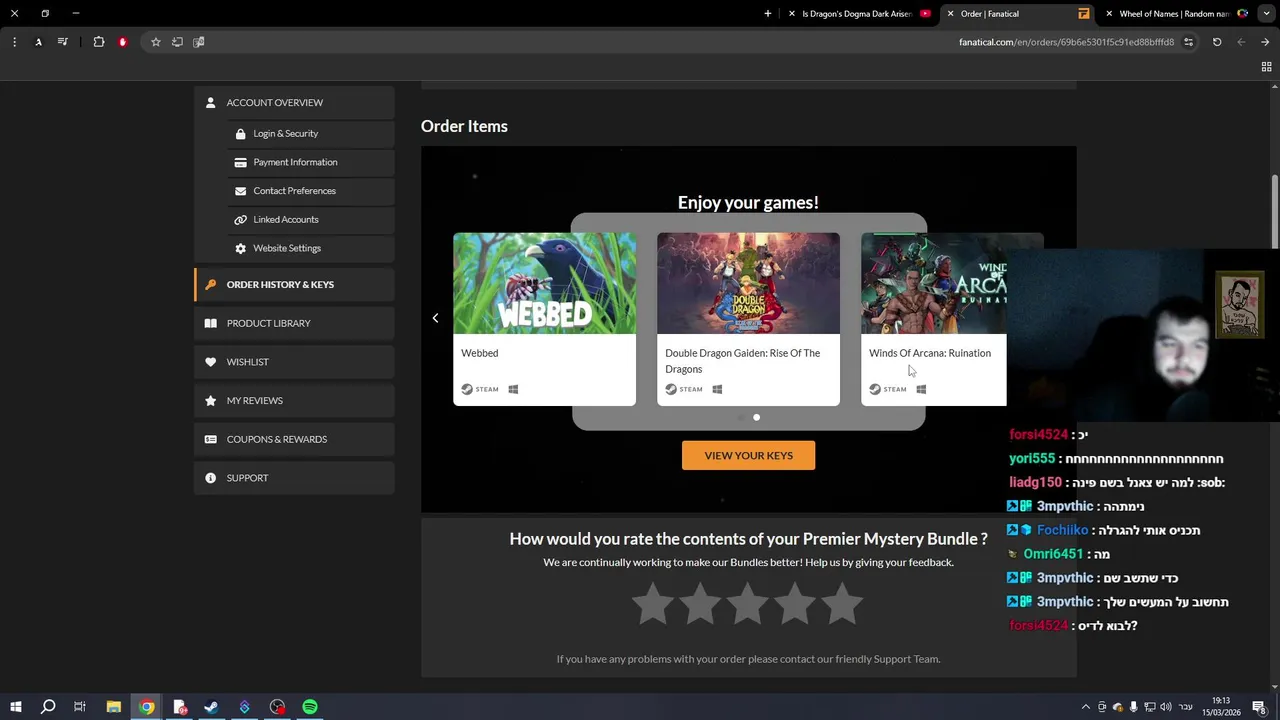Open Account Overview in sidebar
The height and width of the screenshot is (720, 1280).
[x=294, y=102]
